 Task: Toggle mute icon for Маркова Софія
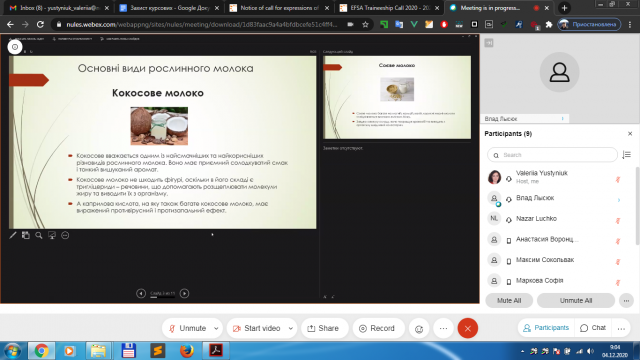point(618,282)
